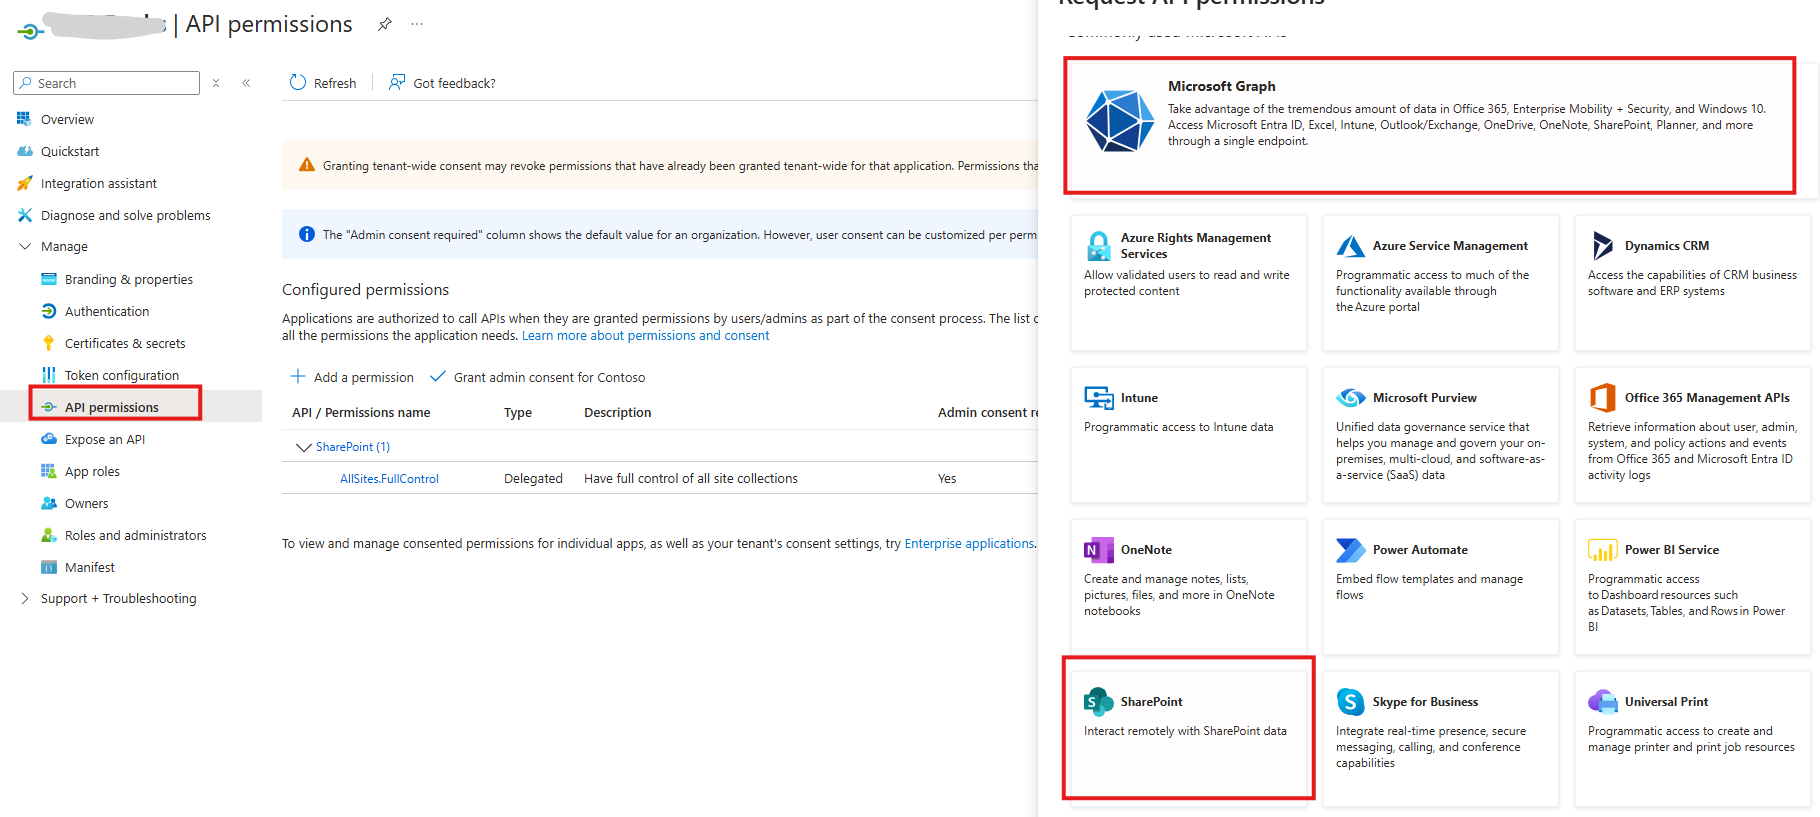This screenshot has width=1820, height=817.
Task: Click the Quickstart cloud icon
Action: 24,151
